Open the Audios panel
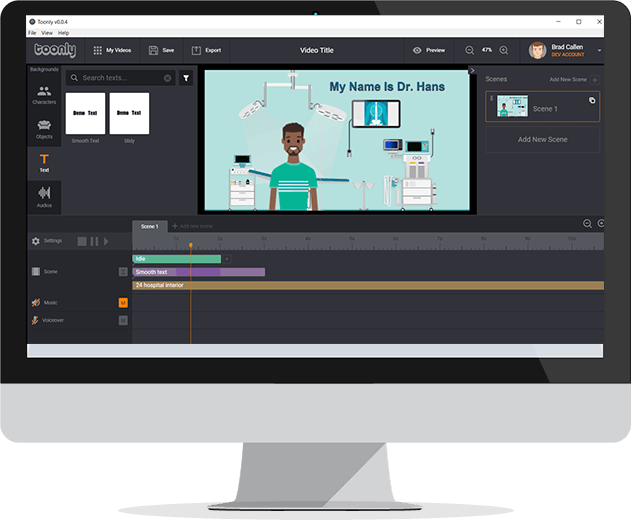 (44, 197)
